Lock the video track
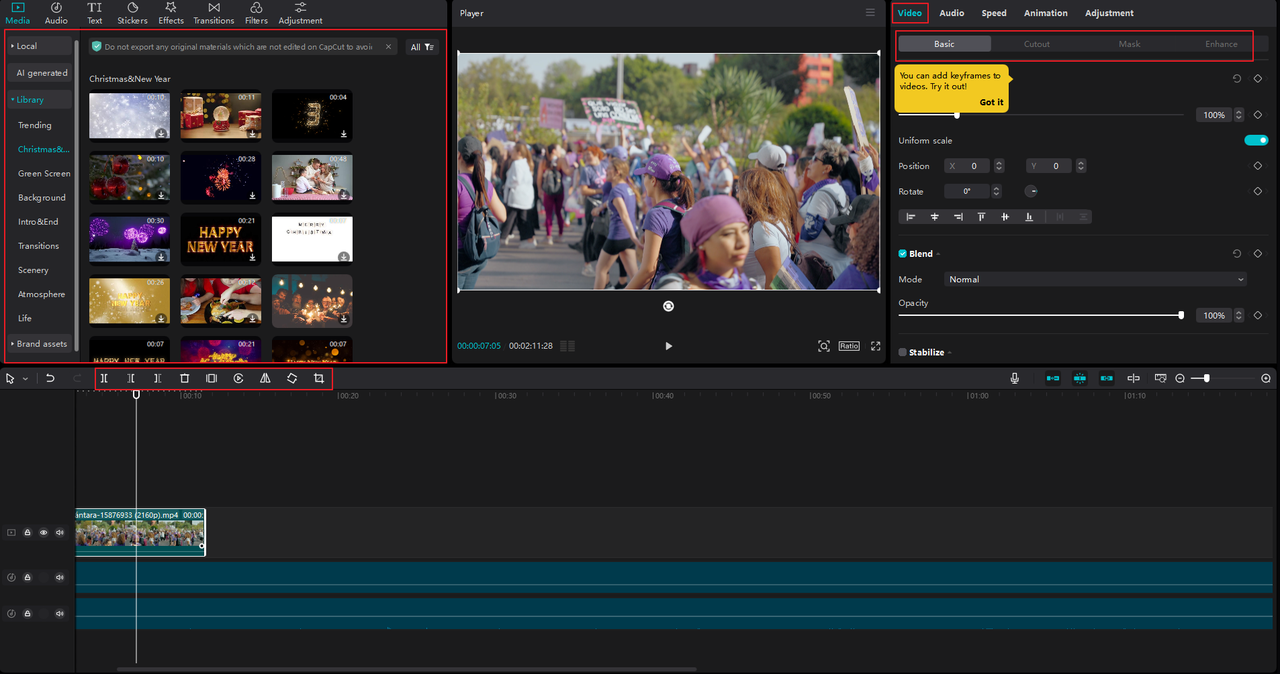Viewport: 1280px width, 674px height. pyautogui.click(x=27, y=533)
